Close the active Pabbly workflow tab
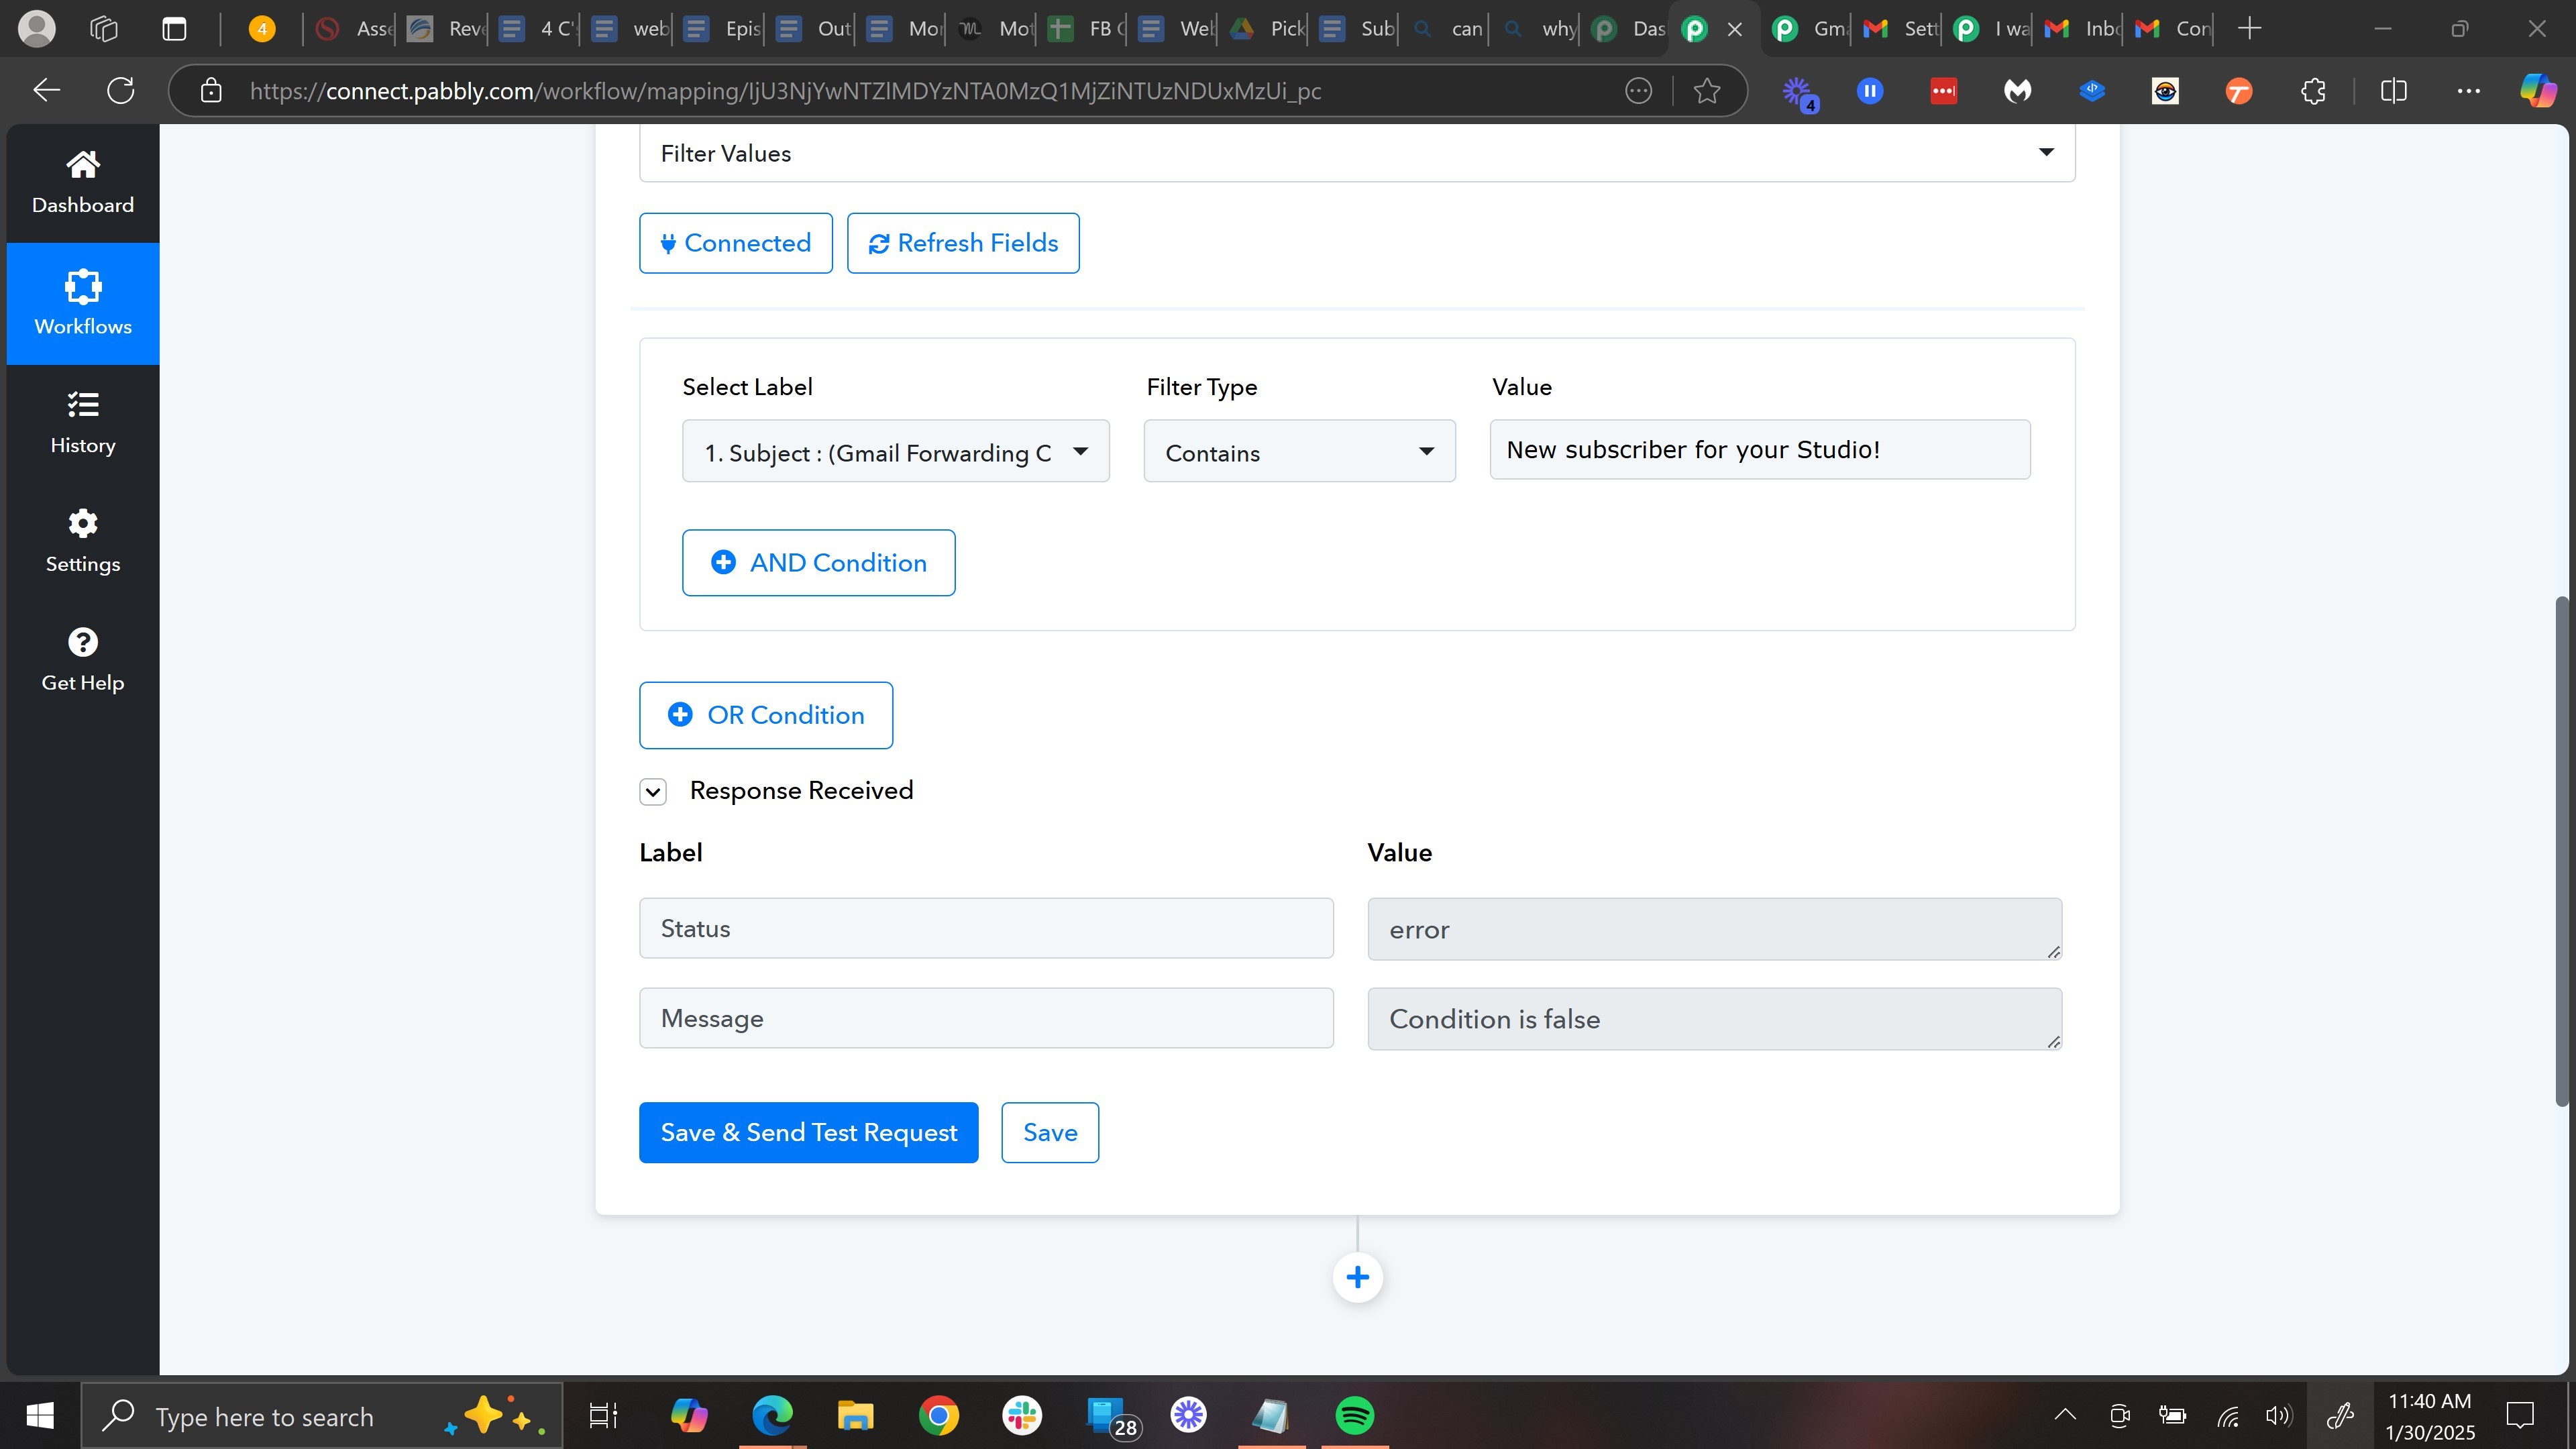Viewport: 2576px width, 1449px height. coord(1735,29)
